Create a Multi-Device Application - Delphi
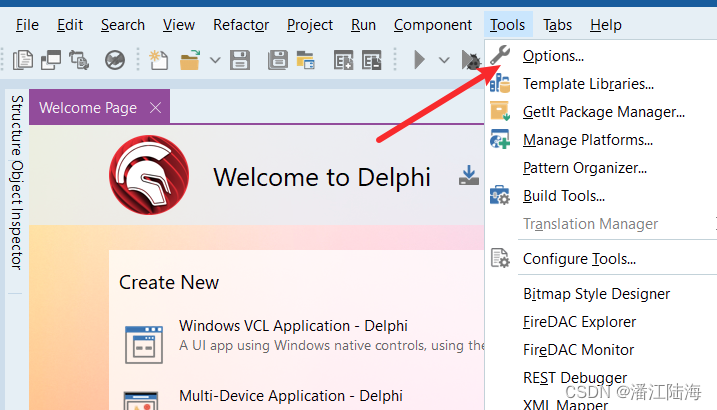This screenshot has width=717, height=410. click(291, 396)
